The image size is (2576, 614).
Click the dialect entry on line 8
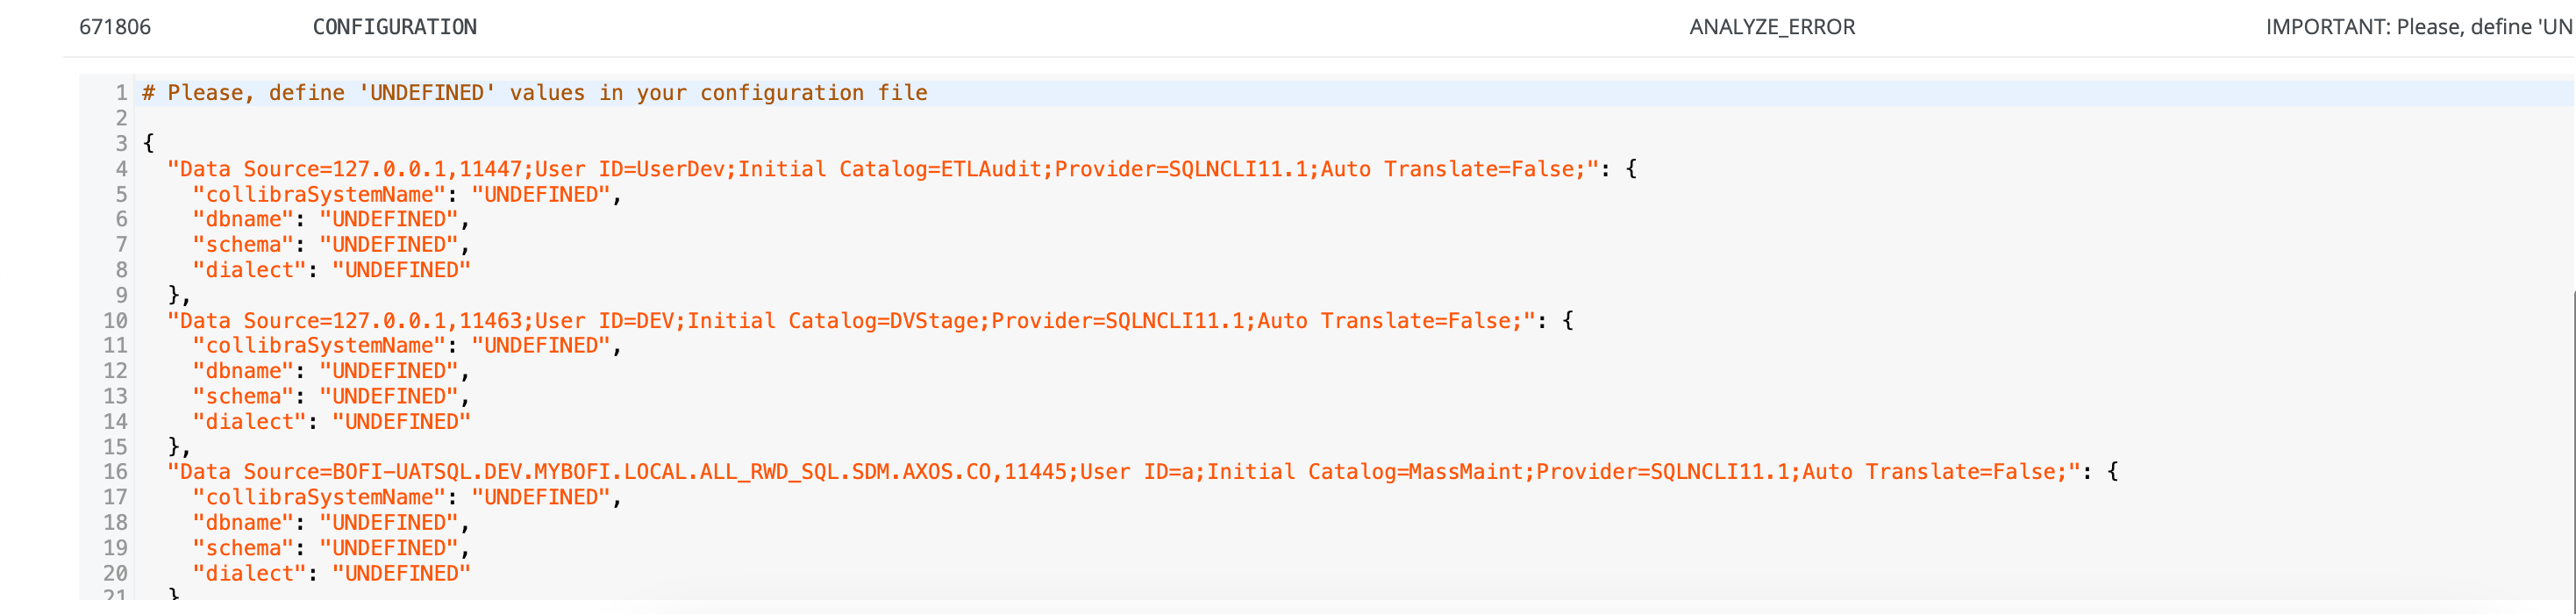pyautogui.click(x=249, y=270)
